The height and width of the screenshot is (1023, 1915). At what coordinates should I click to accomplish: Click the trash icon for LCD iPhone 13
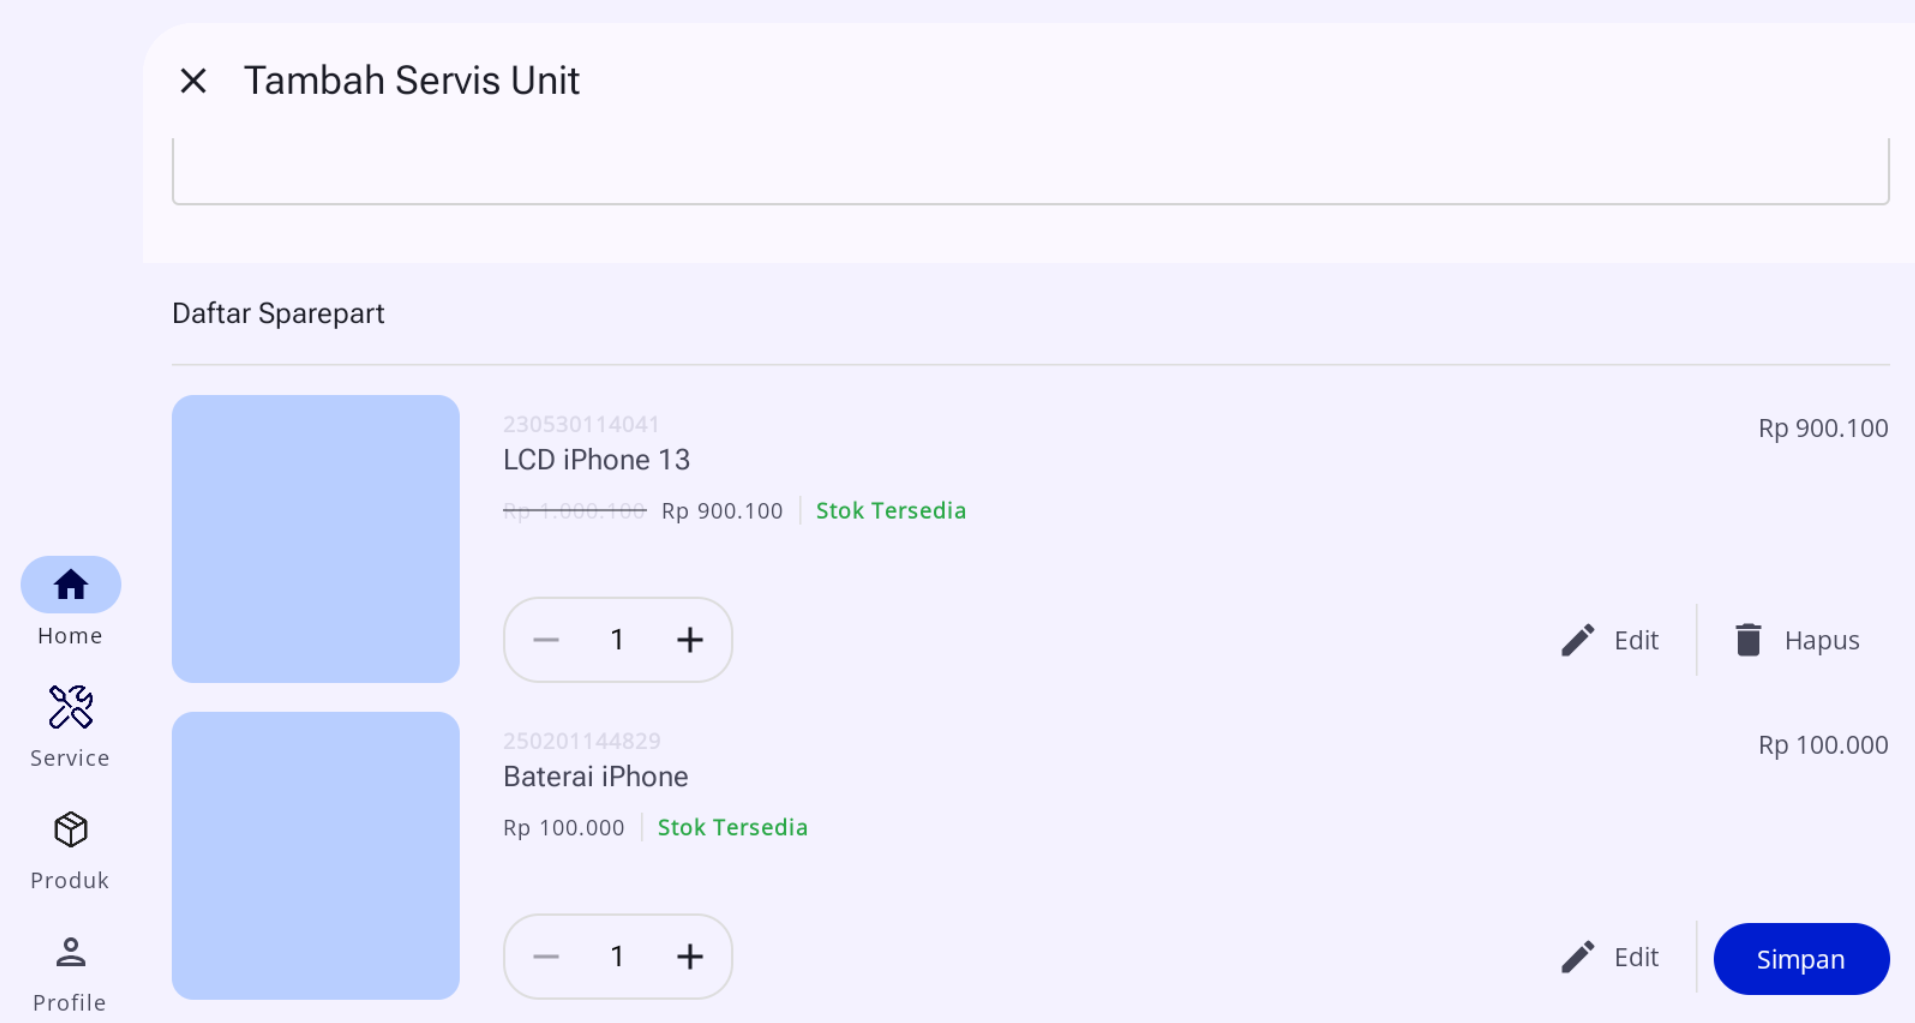click(1748, 640)
